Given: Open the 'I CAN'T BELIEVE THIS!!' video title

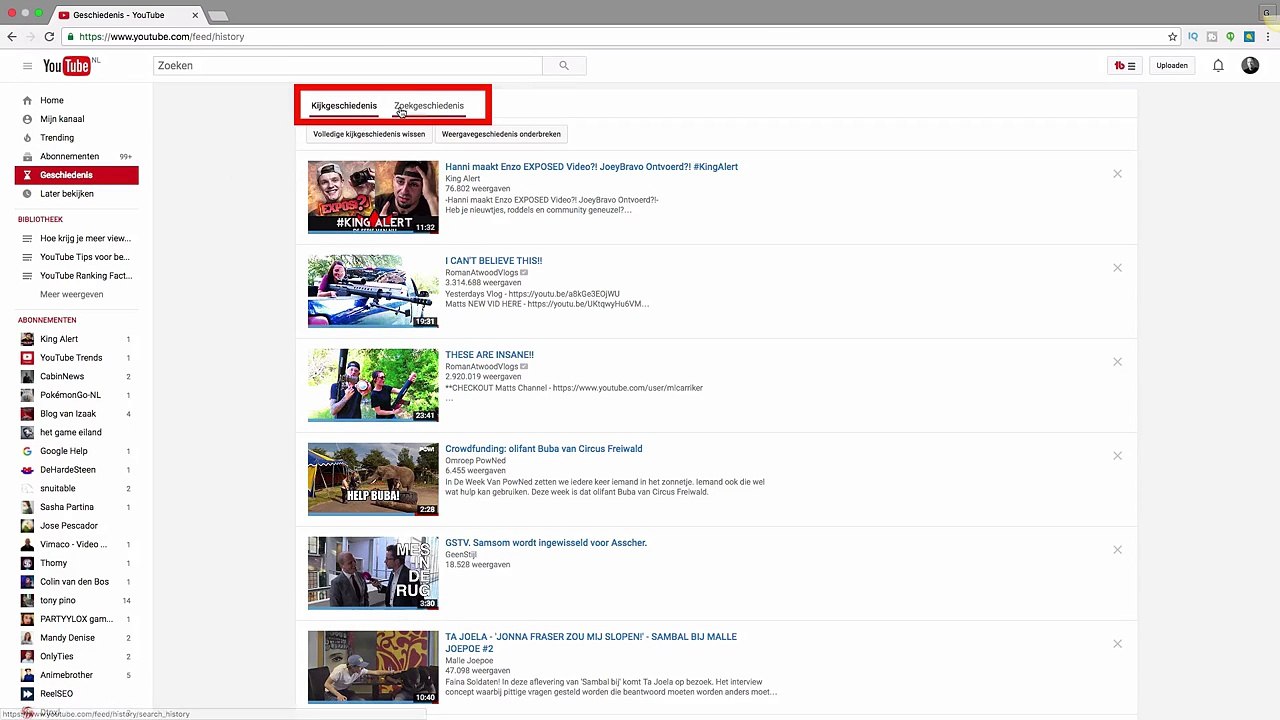Looking at the screenshot, I should pyautogui.click(x=494, y=261).
